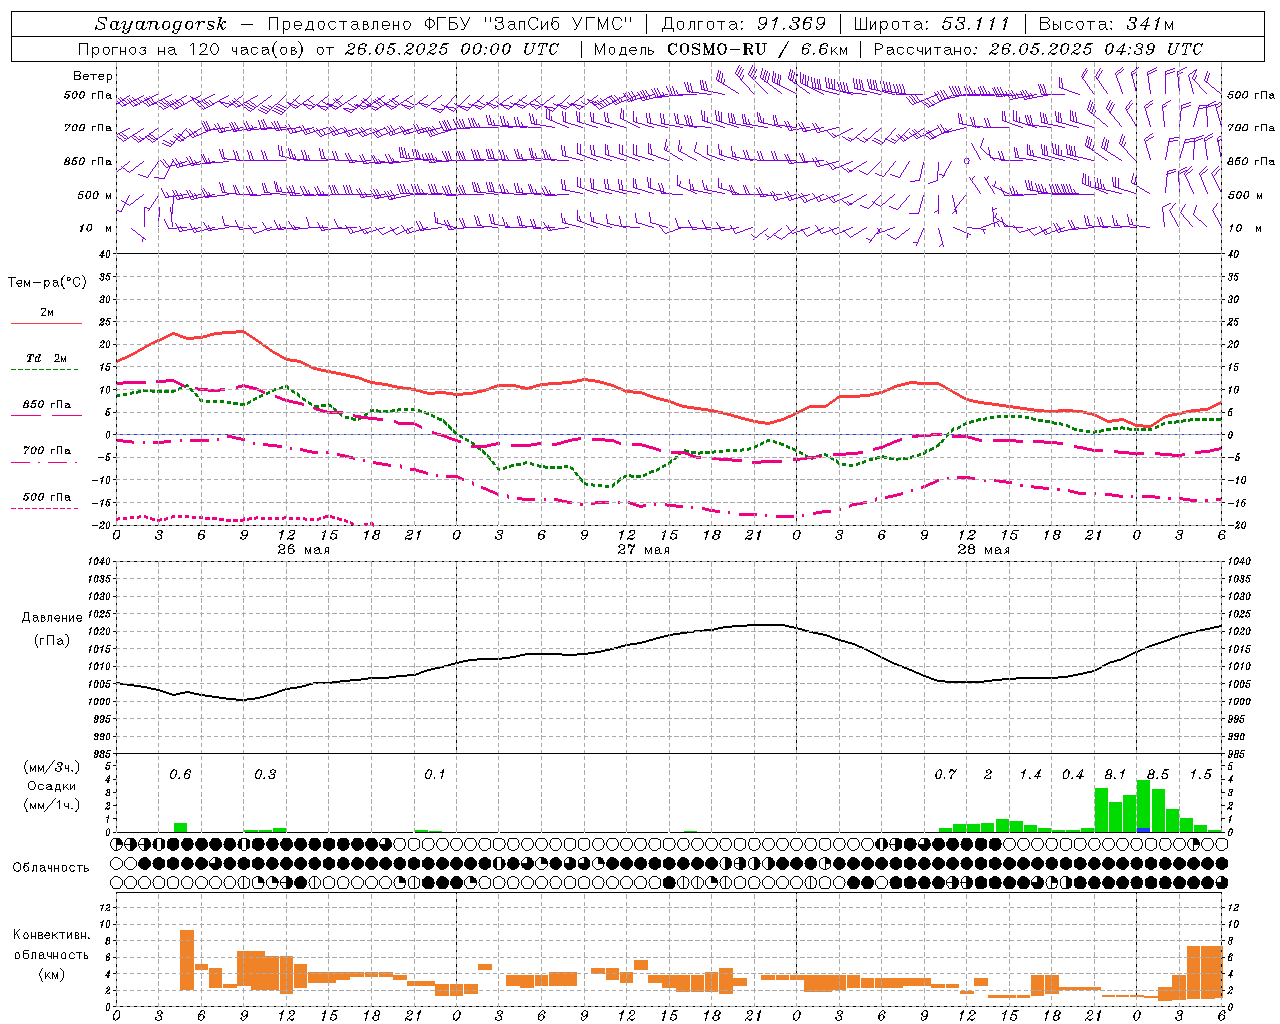Click the 'Высота: 341м' header field
This screenshot has height=1024, width=1280.
click(x=1106, y=24)
